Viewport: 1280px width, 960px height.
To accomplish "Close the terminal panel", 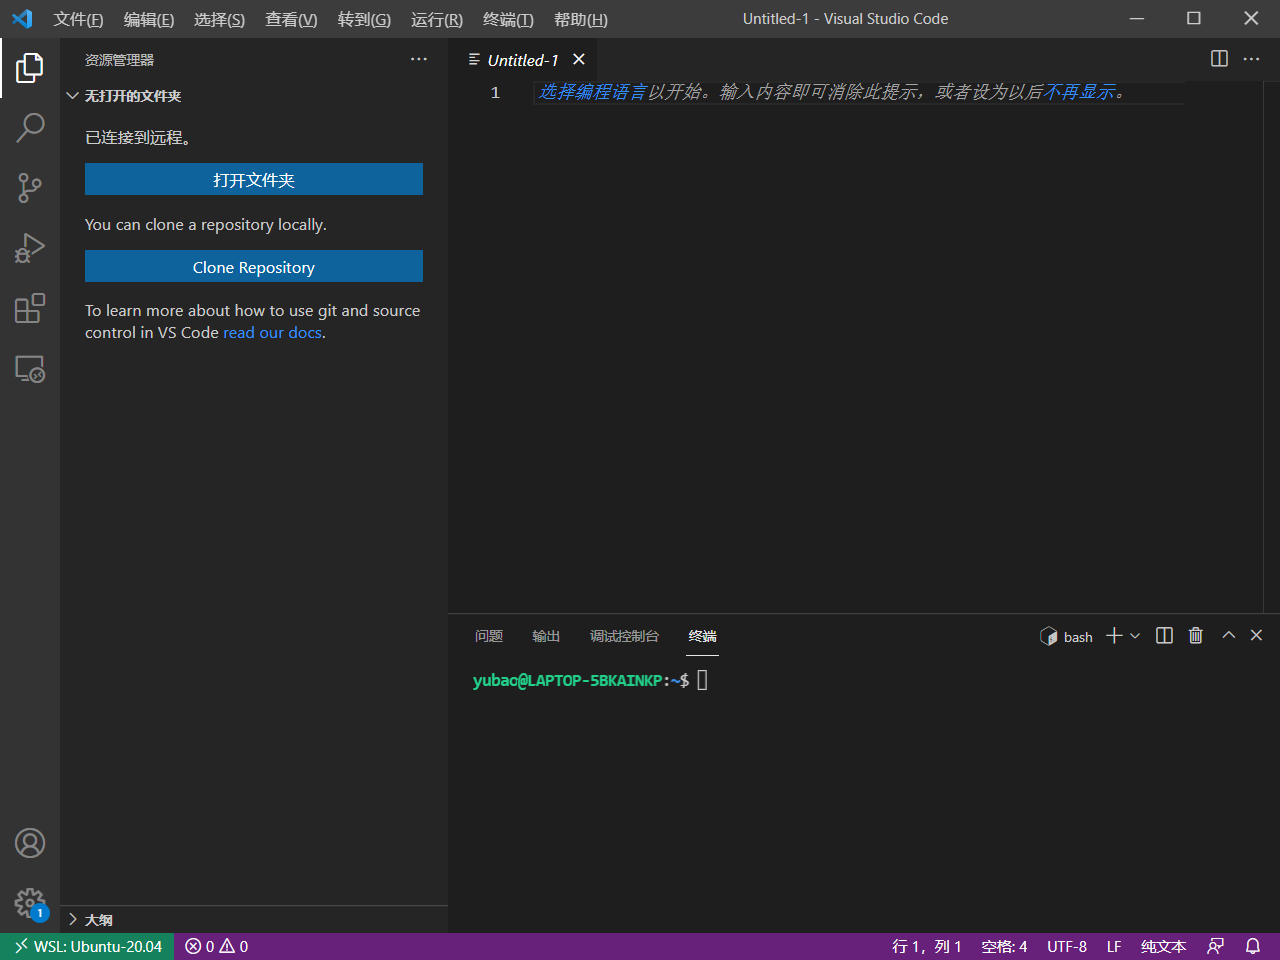I will coord(1257,635).
